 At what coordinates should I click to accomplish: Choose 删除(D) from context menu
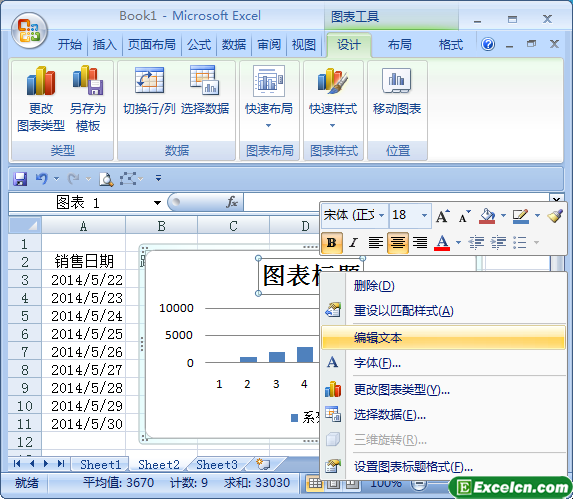(x=443, y=286)
